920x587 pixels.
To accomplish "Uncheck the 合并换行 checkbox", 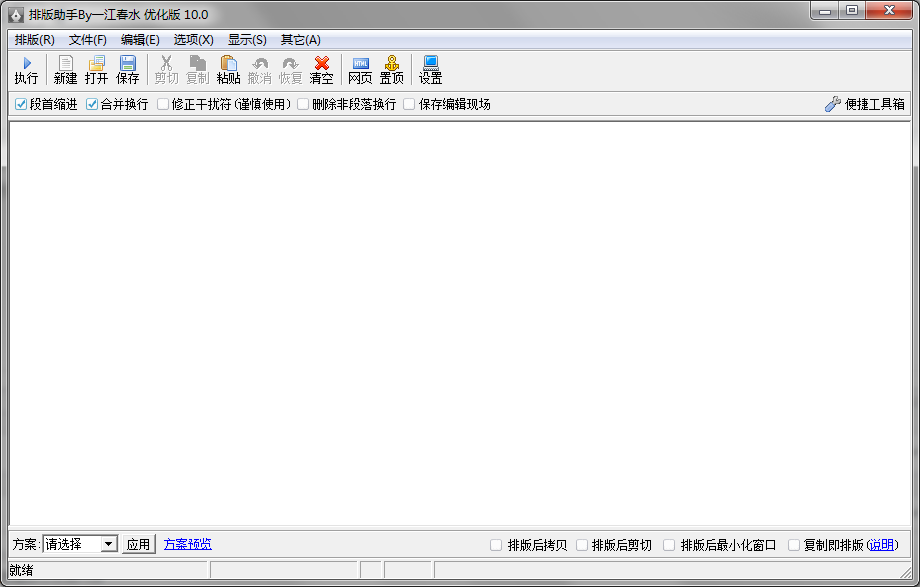I will (x=92, y=104).
